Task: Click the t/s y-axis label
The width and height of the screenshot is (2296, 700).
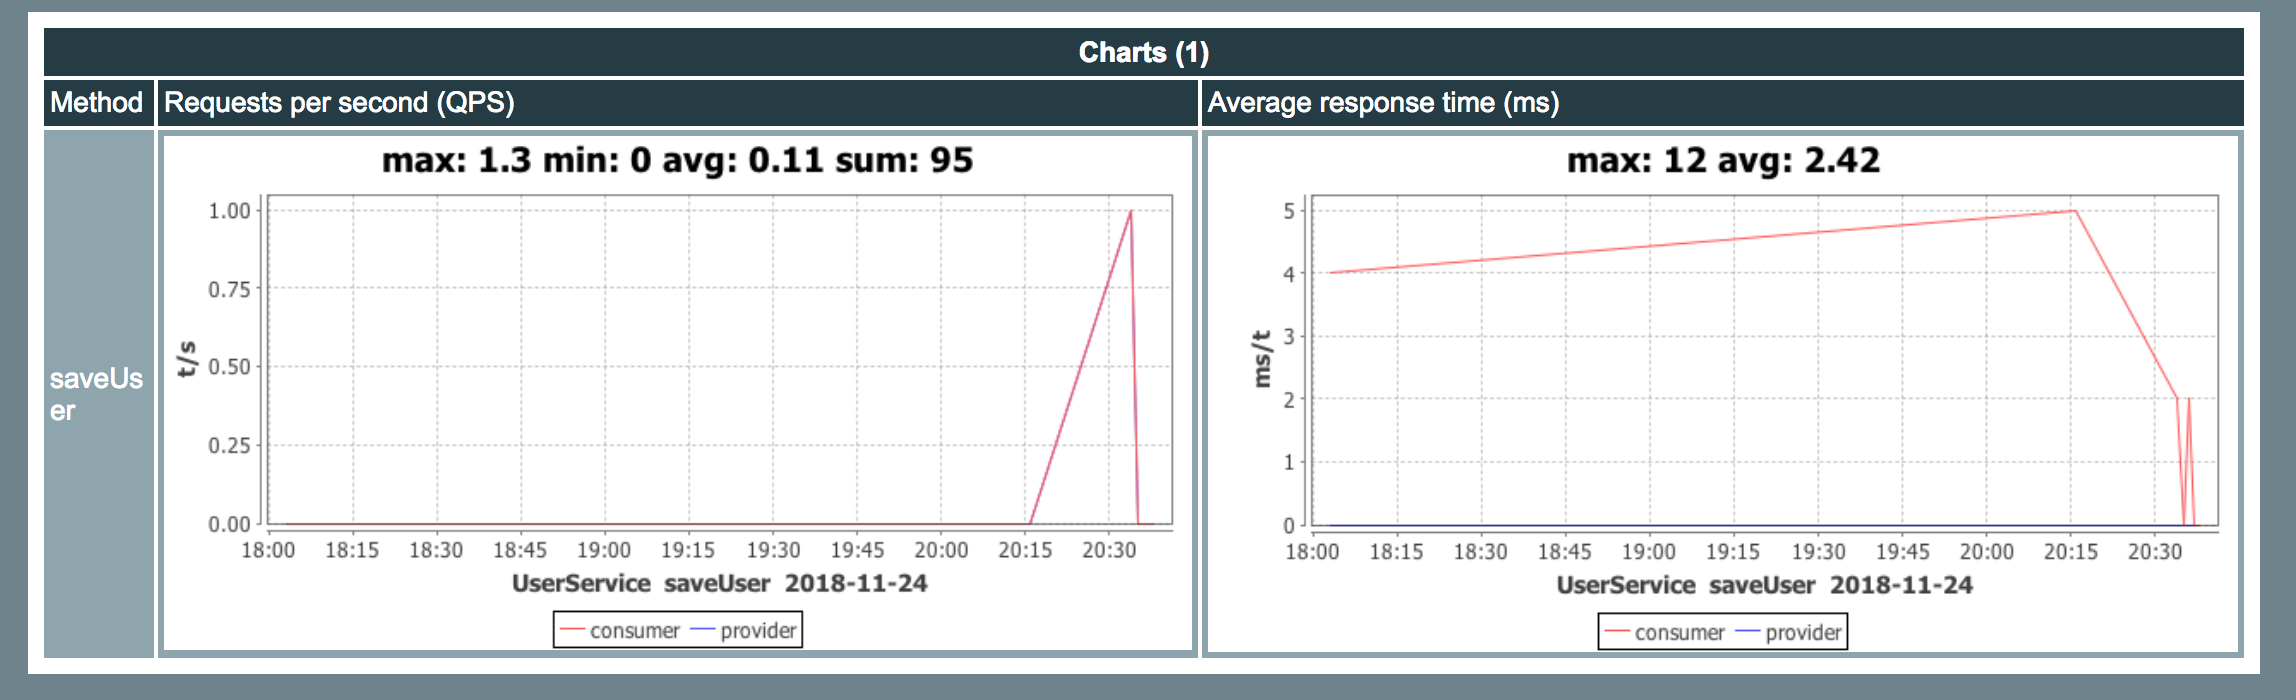Action: click(x=186, y=358)
